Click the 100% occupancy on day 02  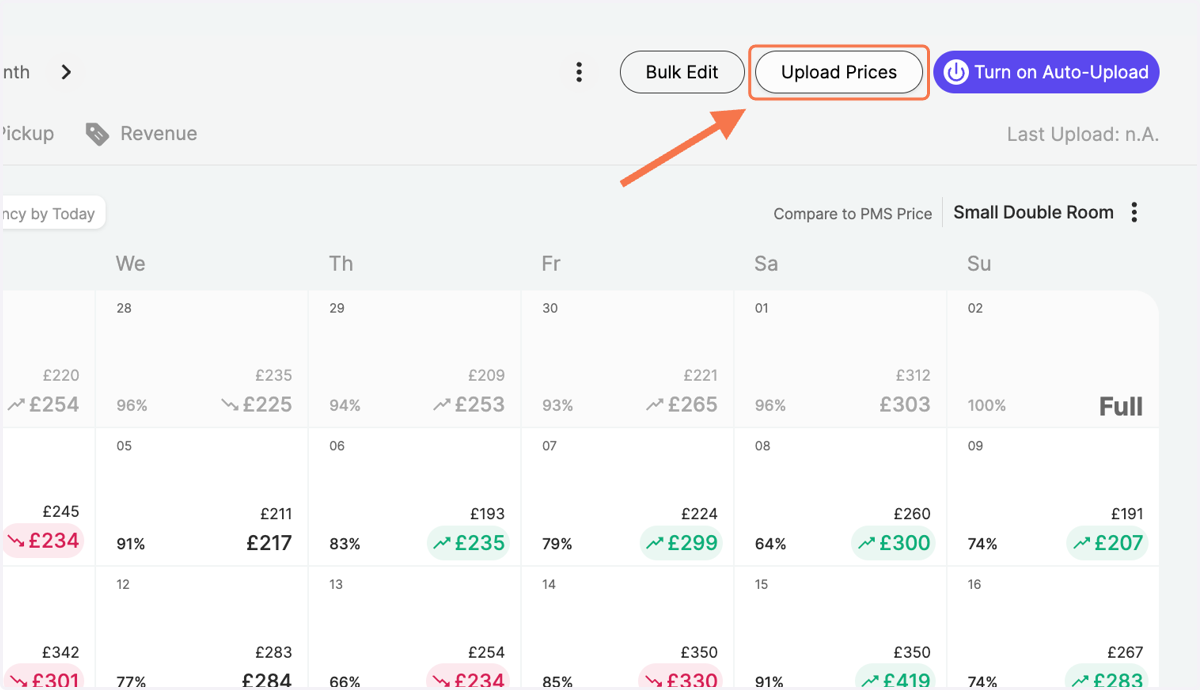pyautogui.click(x=987, y=406)
